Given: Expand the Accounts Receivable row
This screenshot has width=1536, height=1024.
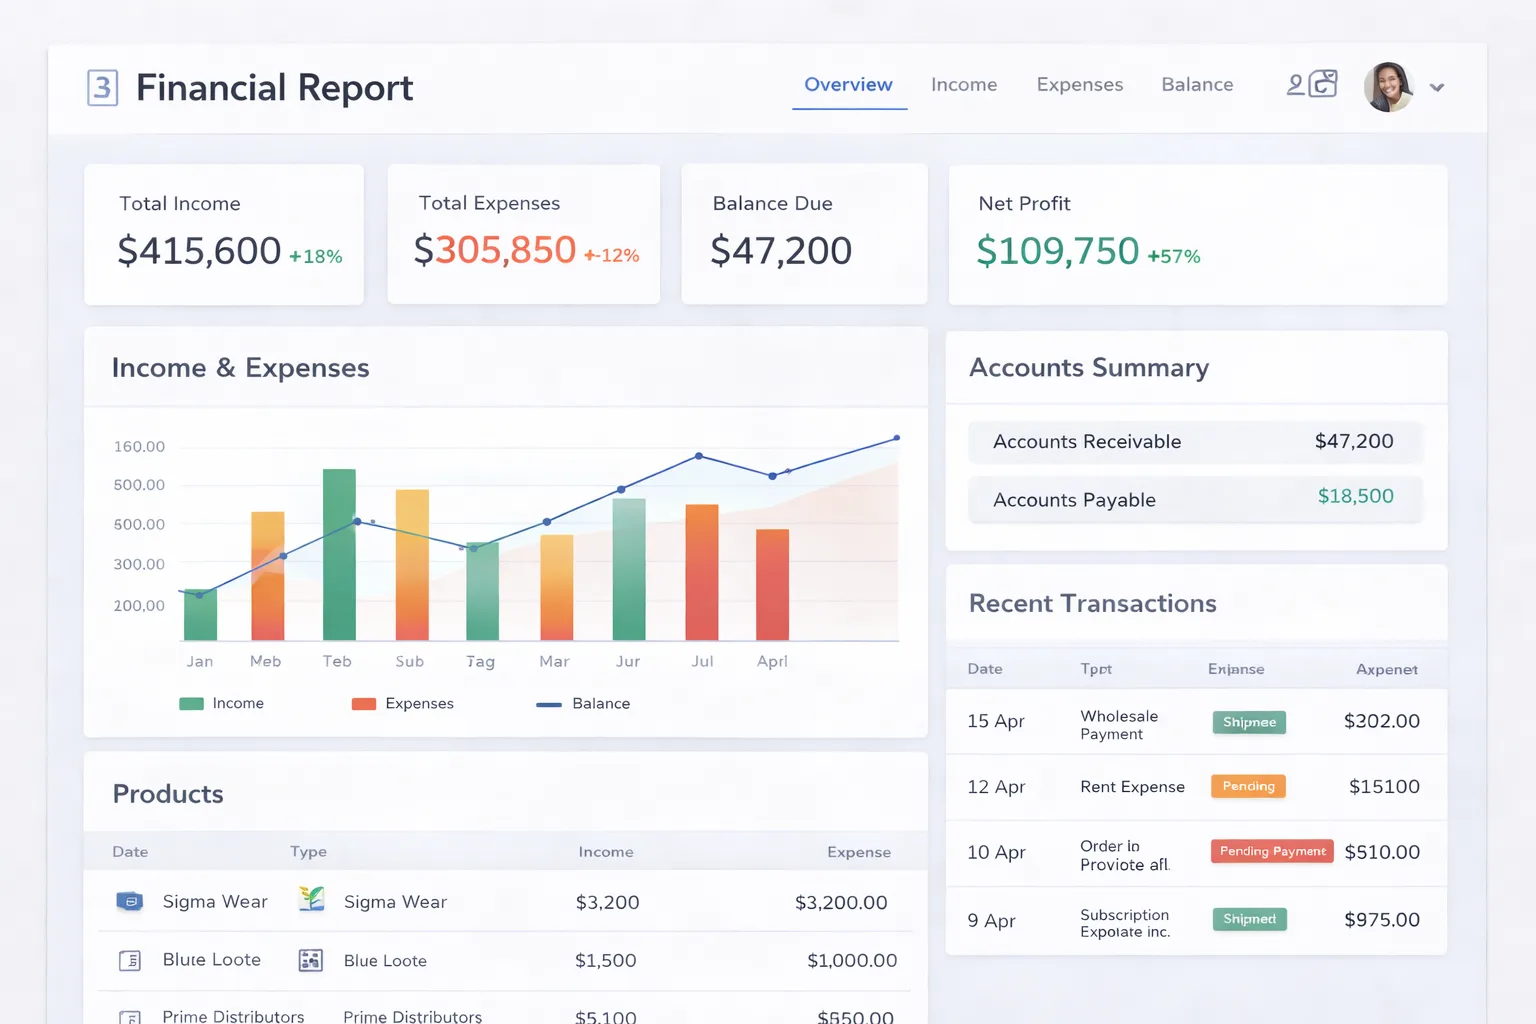Looking at the screenshot, I should point(1195,442).
